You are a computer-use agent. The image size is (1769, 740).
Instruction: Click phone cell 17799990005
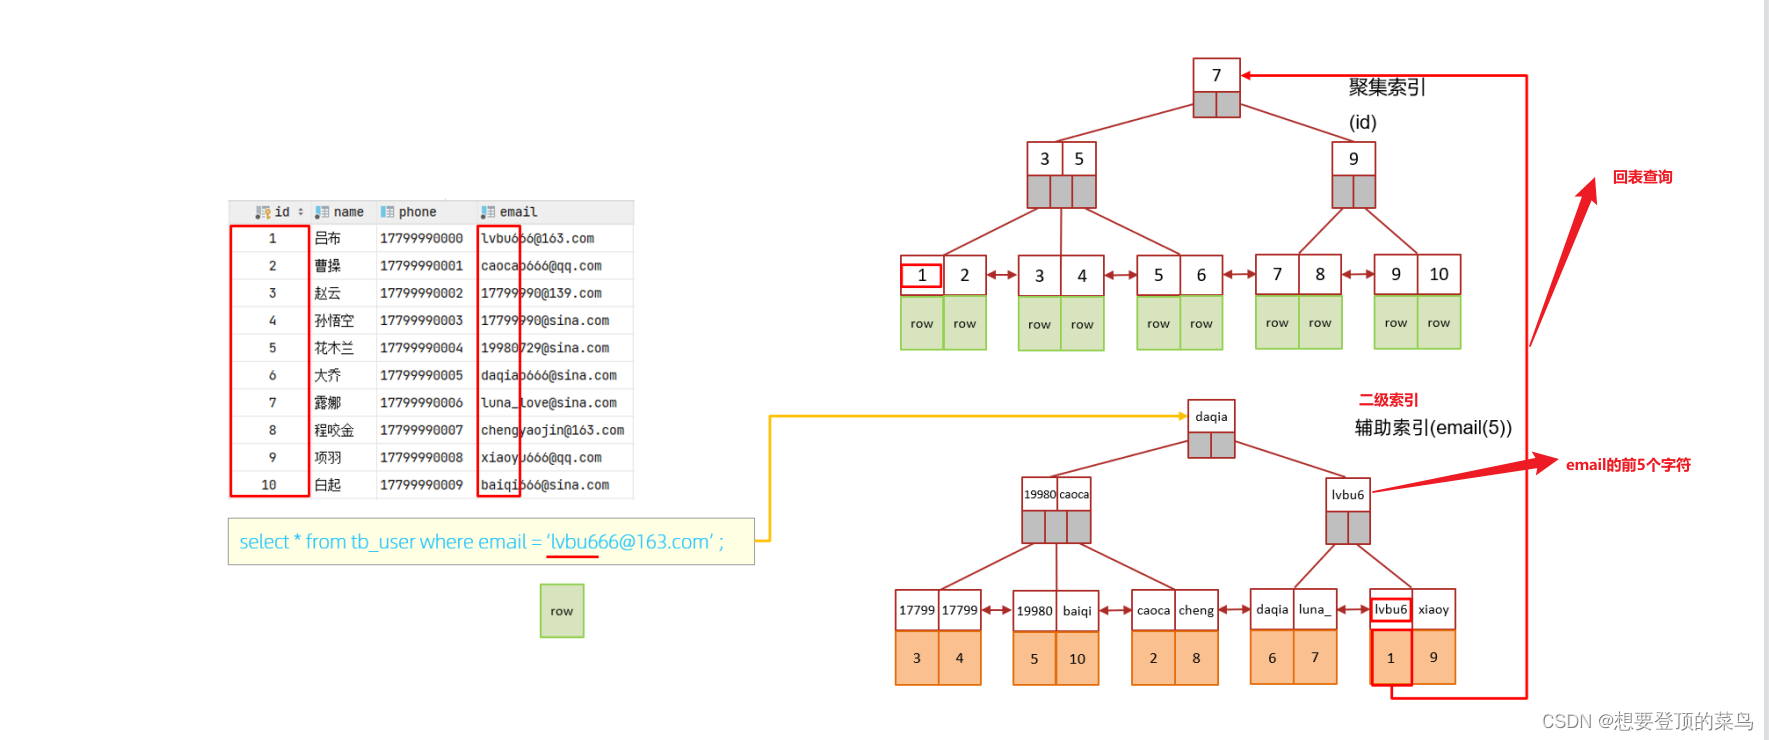point(422,375)
